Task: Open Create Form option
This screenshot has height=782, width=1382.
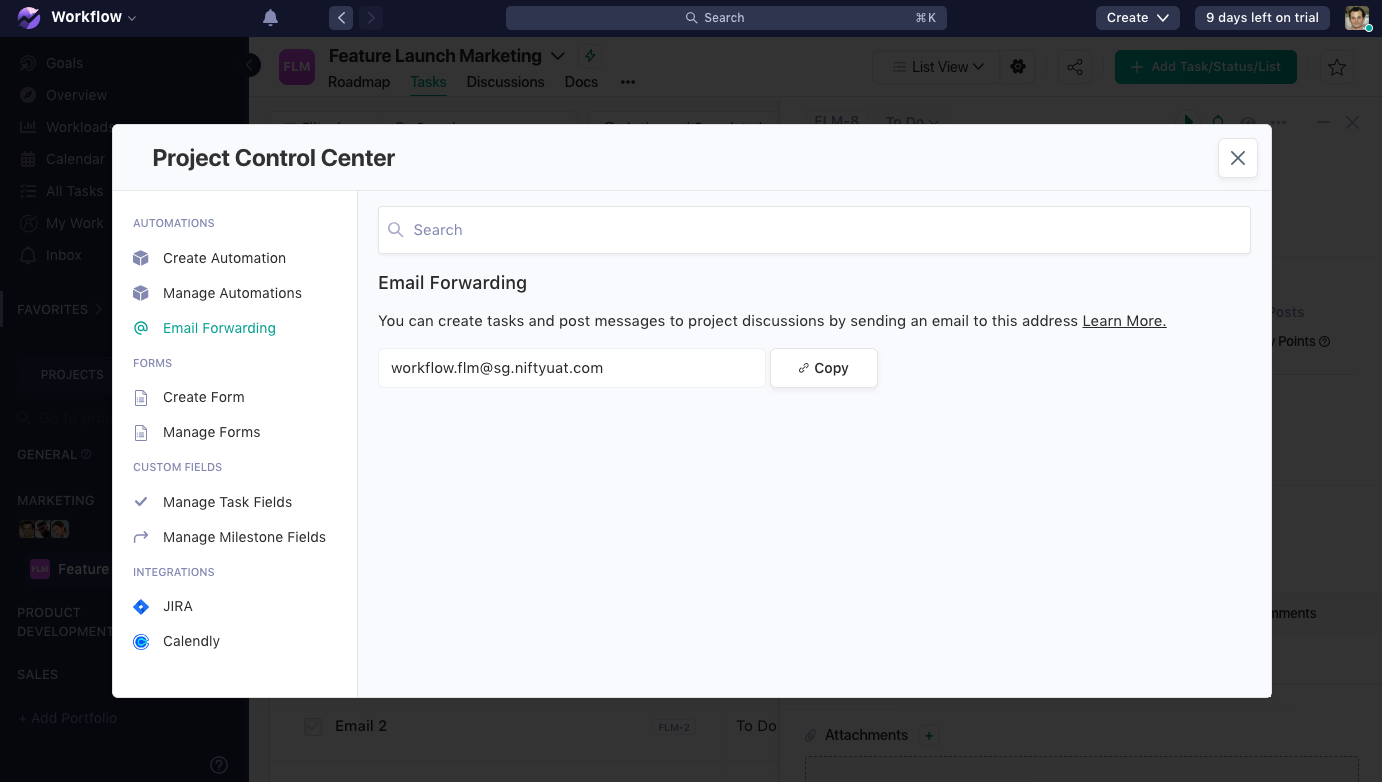Action: click(203, 397)
